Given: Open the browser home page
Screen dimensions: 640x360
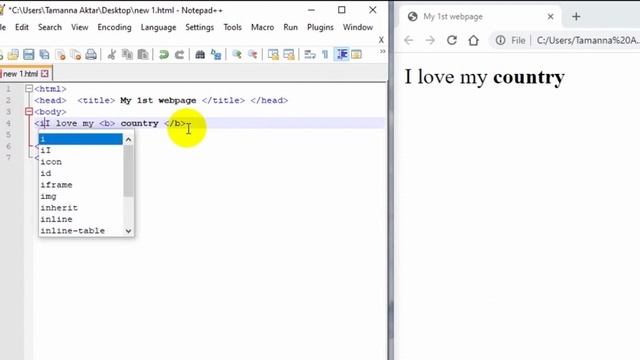Looking at the screenshot, I should coord(473,40).
